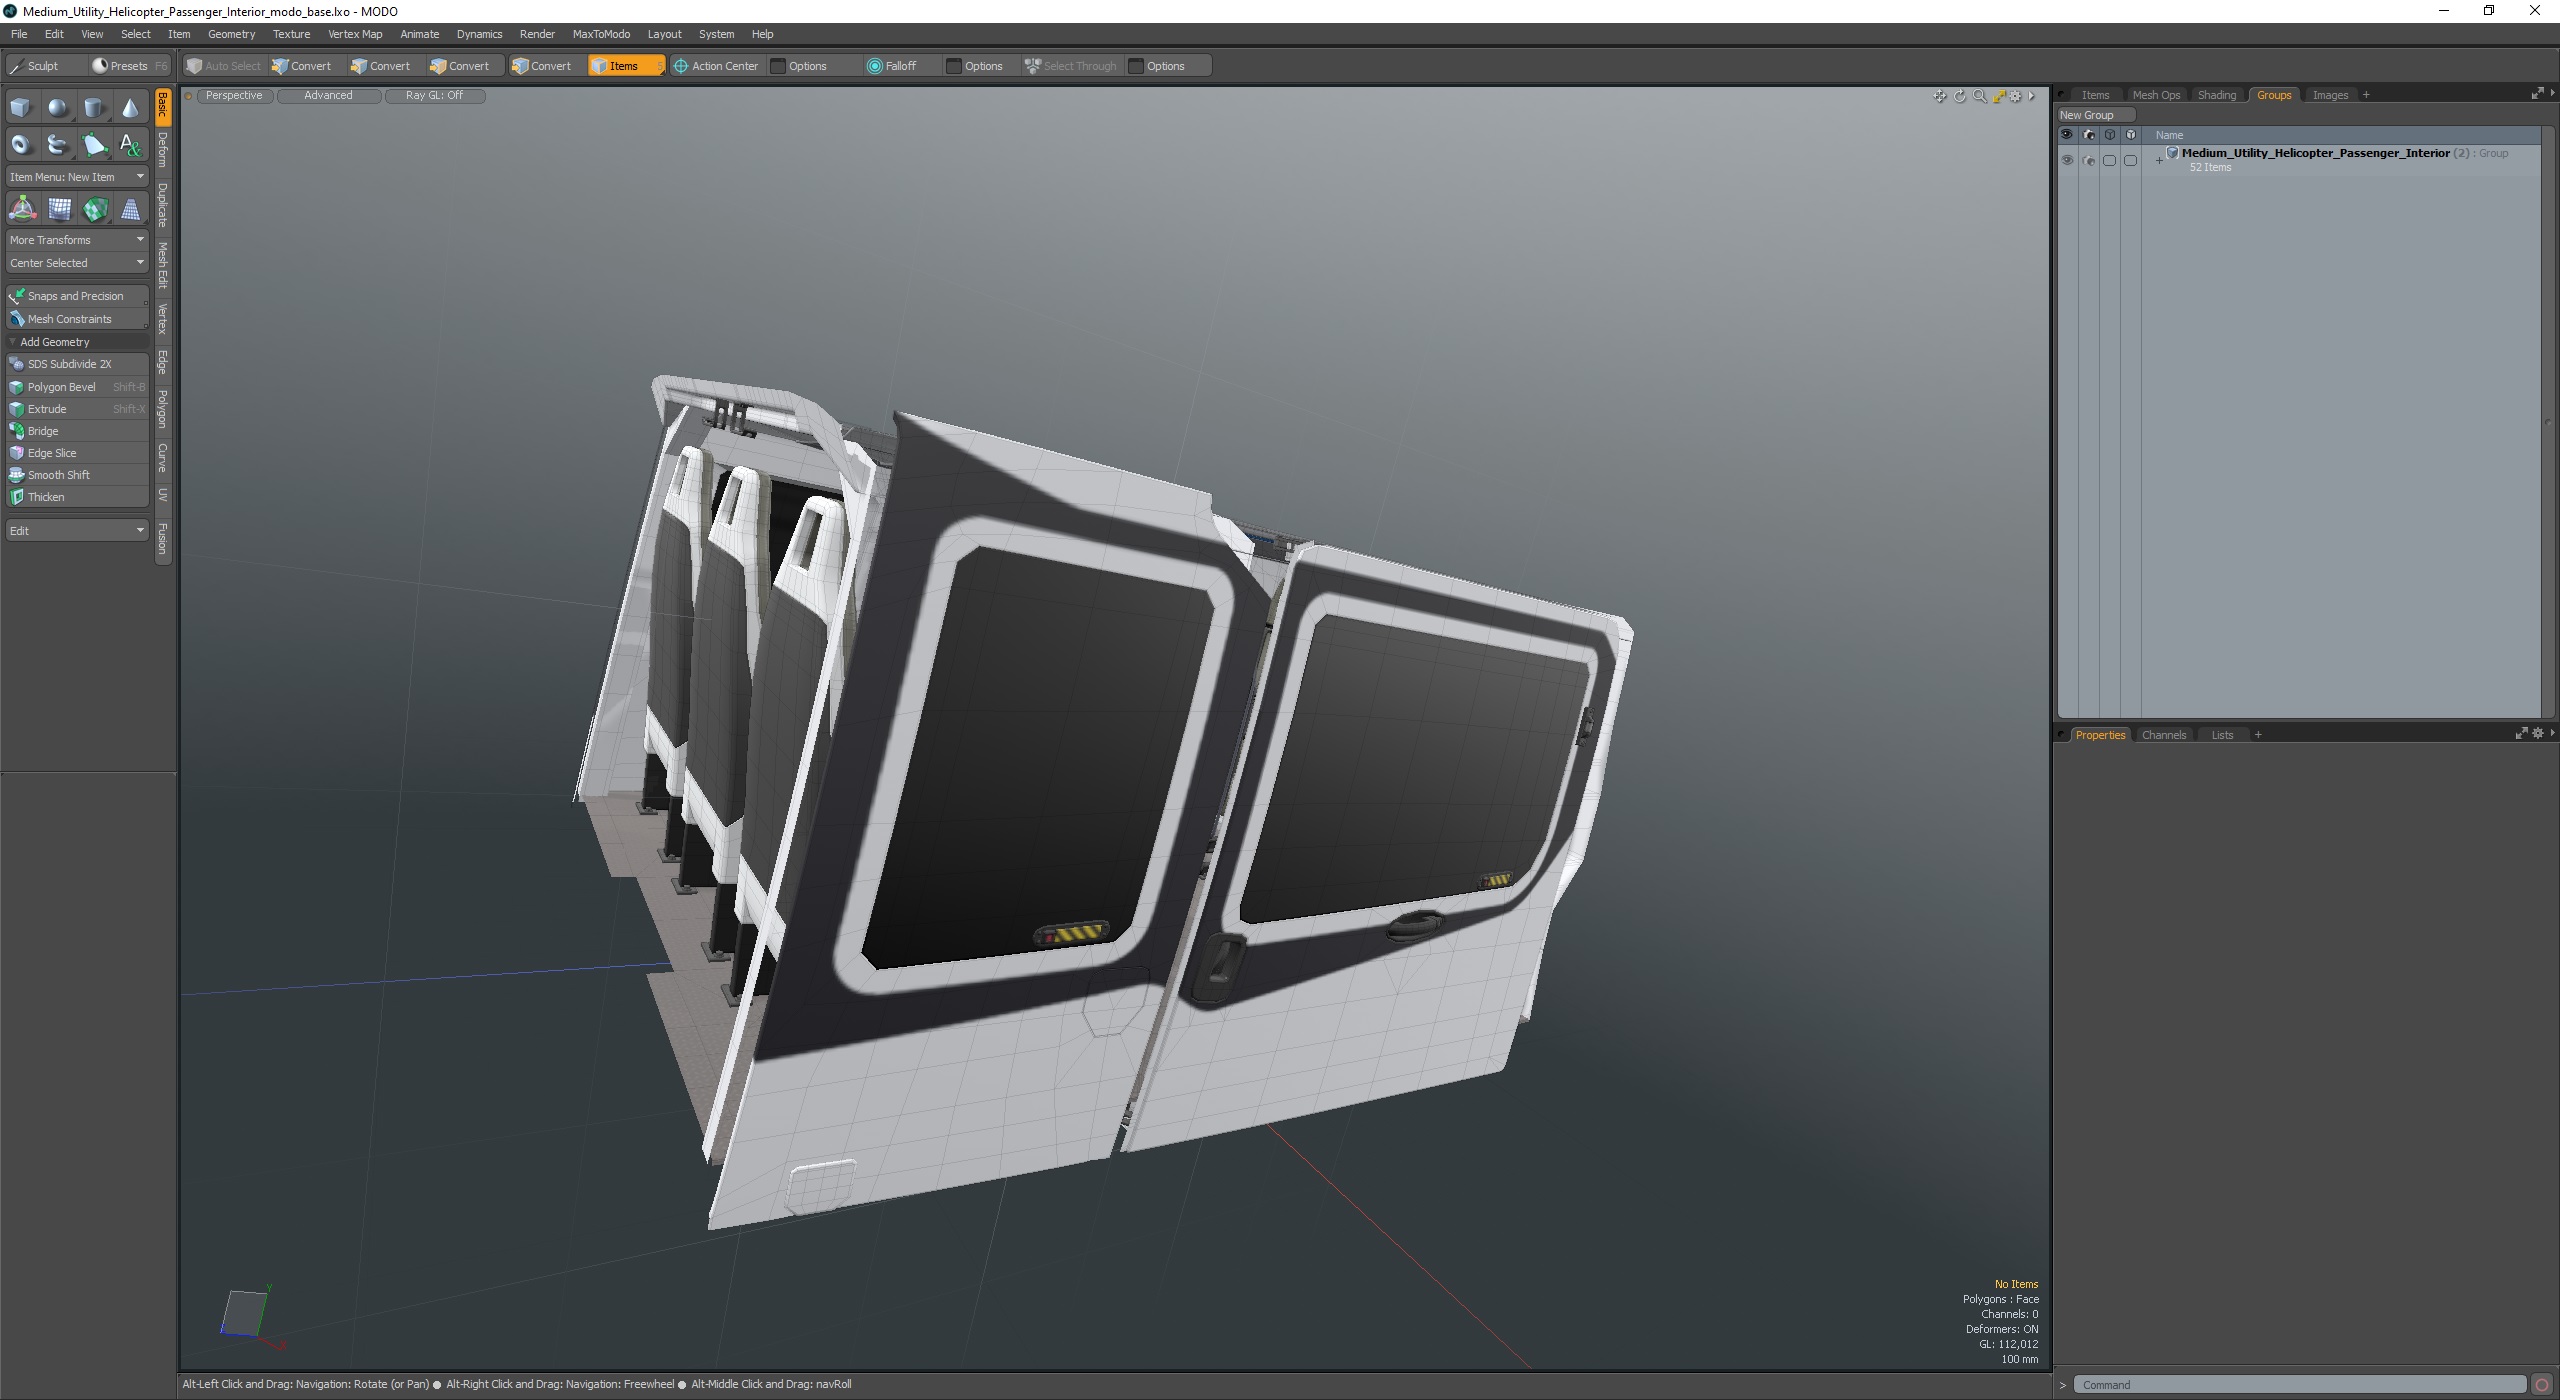The width and height of the screenshot is (2560, 1400).
Task: Open viewport settings gear icon
Action: click(x=2015, y=96)
